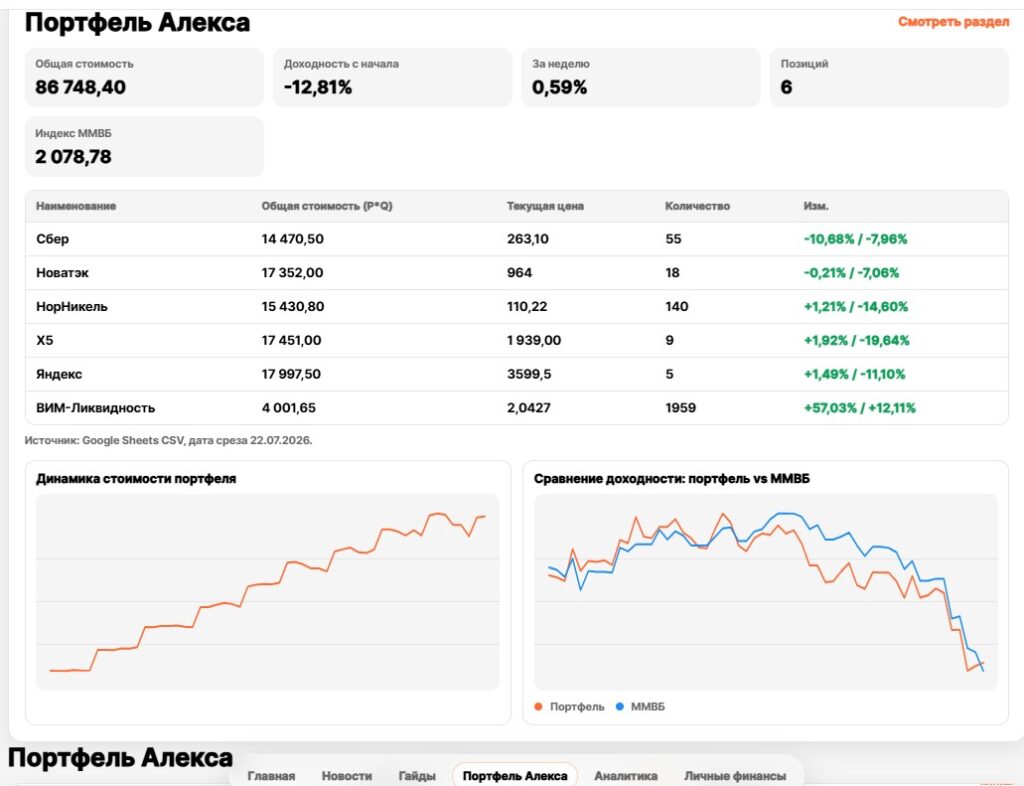1024x786 pixels.
Task: Select the Яндекс position row
Action: [517, 374]
